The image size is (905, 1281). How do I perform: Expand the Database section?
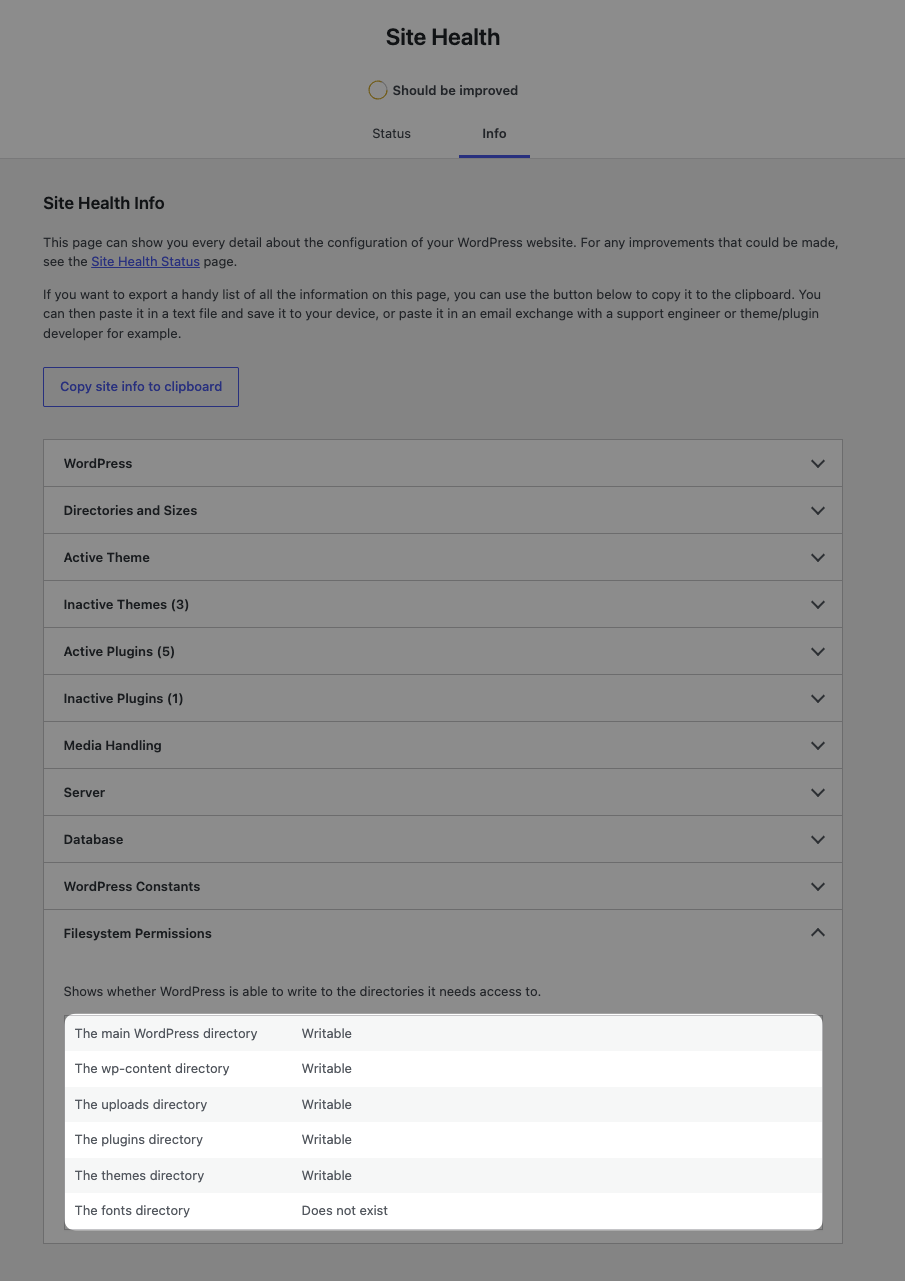pyautogui.click(x=443, y=839)
